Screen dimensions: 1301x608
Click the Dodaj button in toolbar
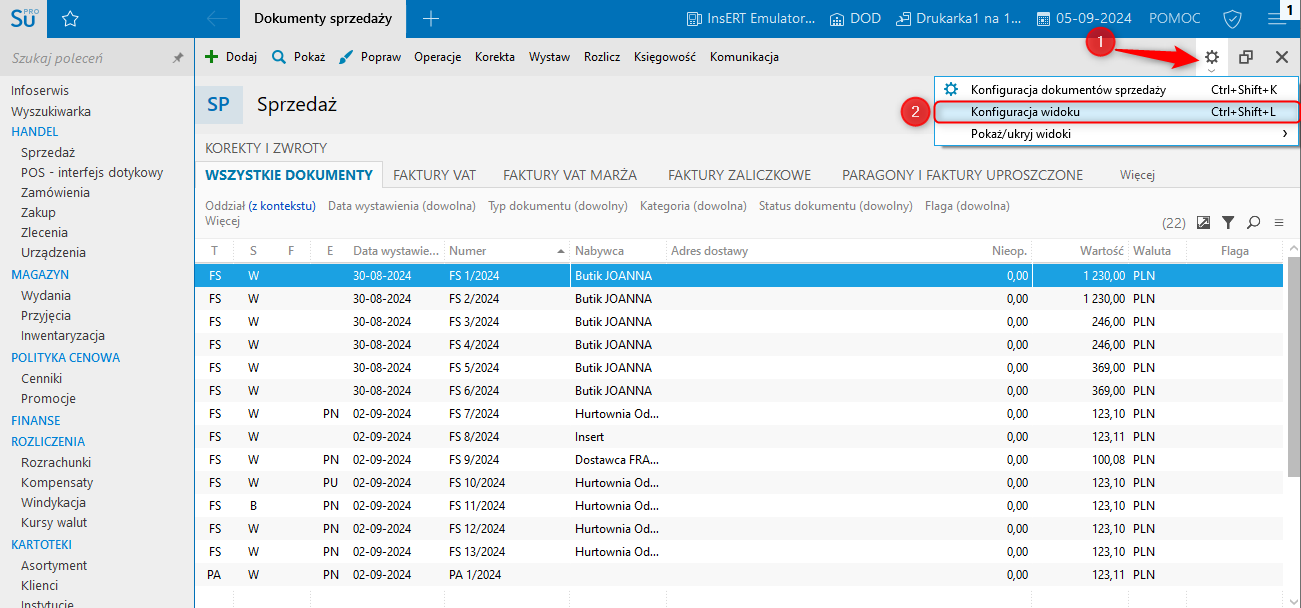point(231,57)
